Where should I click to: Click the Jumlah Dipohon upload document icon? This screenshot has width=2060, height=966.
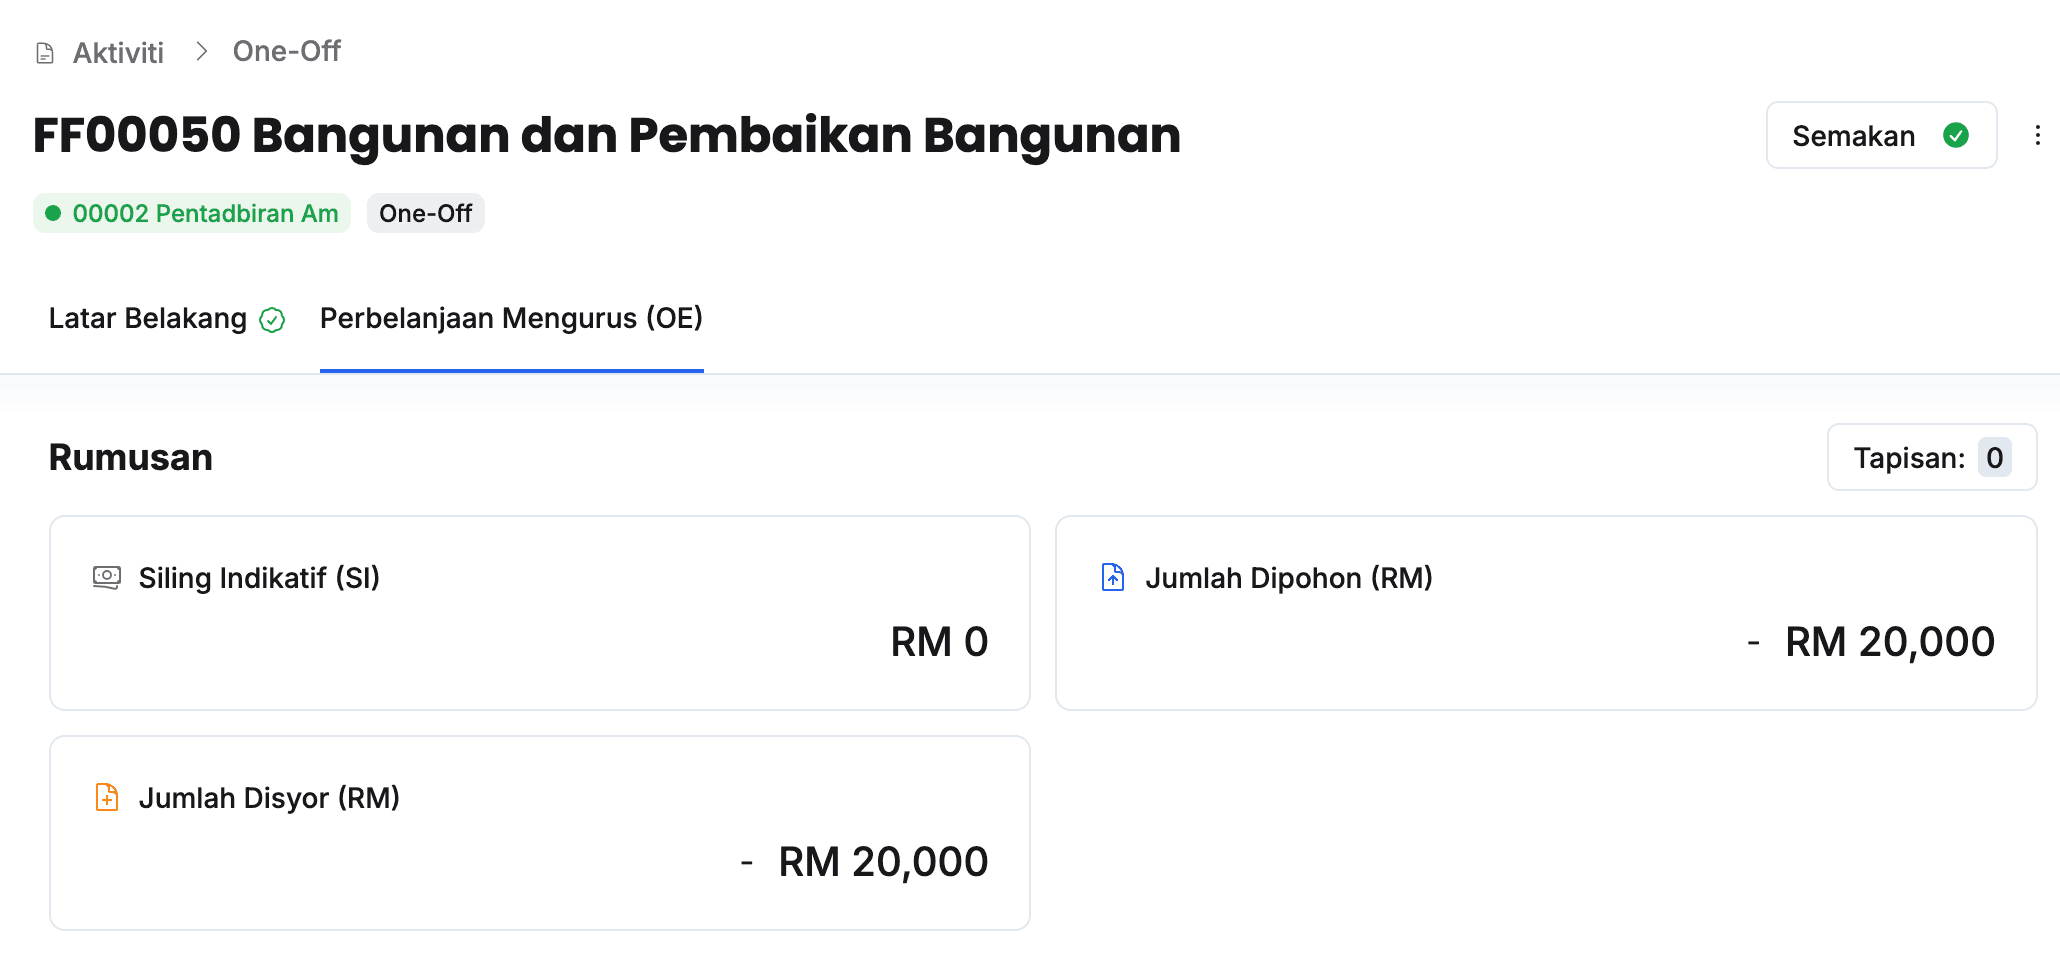(x=1113, y=578)
